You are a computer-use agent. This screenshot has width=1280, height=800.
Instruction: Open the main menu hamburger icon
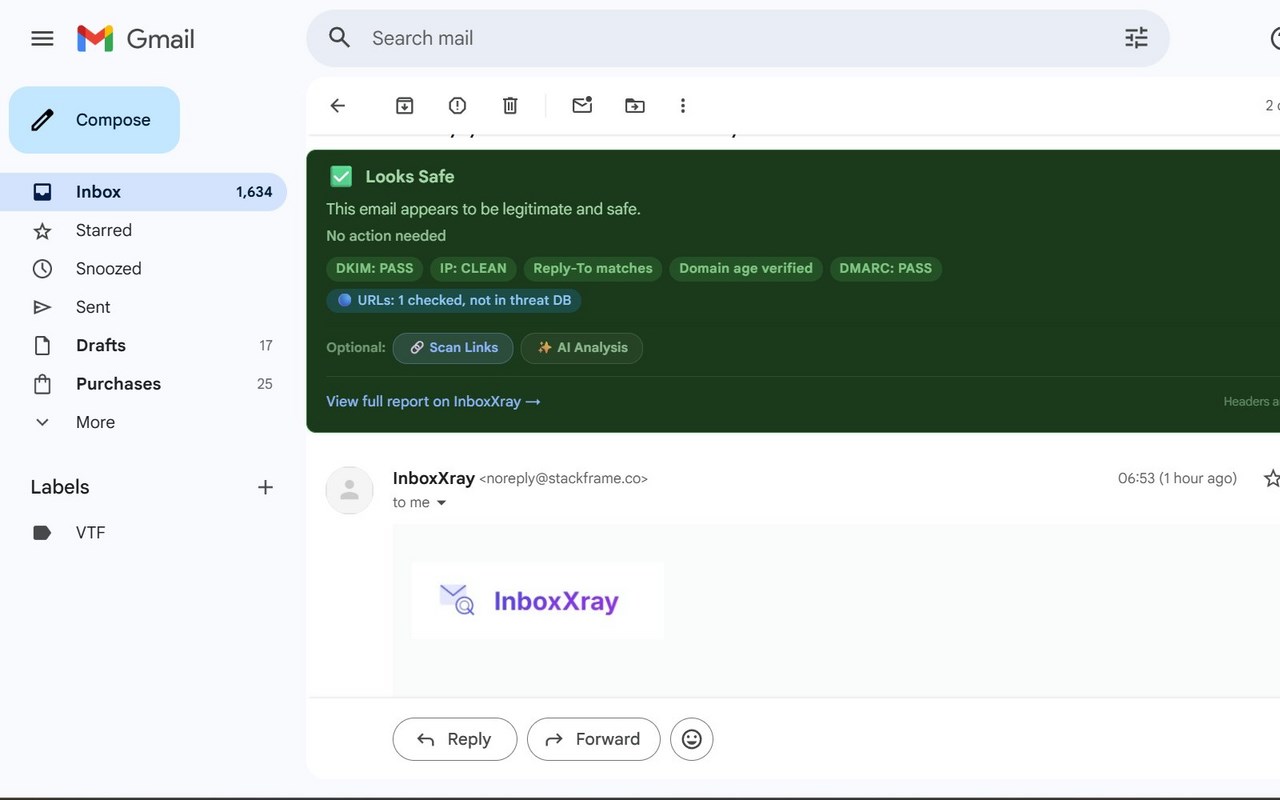tap(42, 39)
